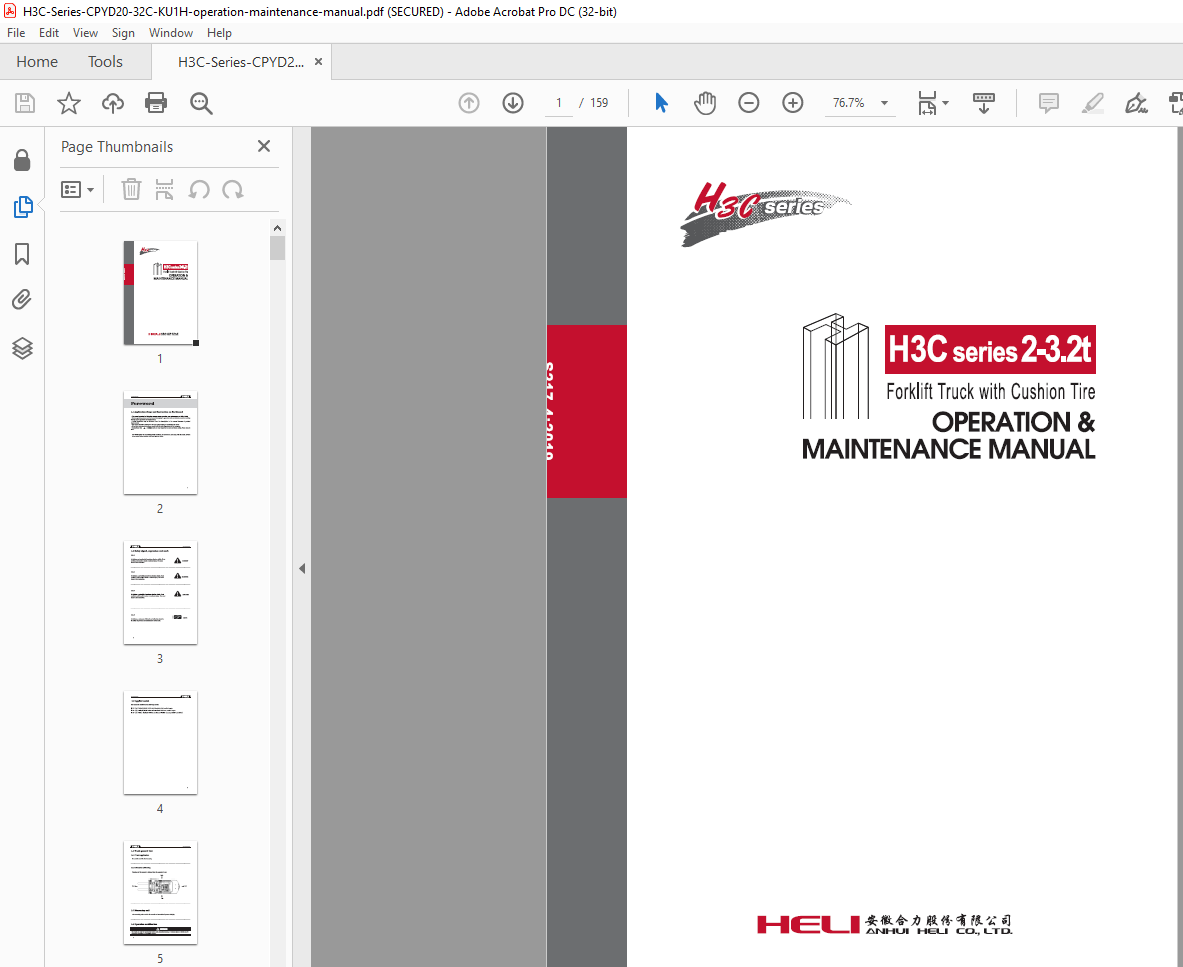Select the arrow Selection tool
This screenshot has width=1183, height=967.
(661, 103)
